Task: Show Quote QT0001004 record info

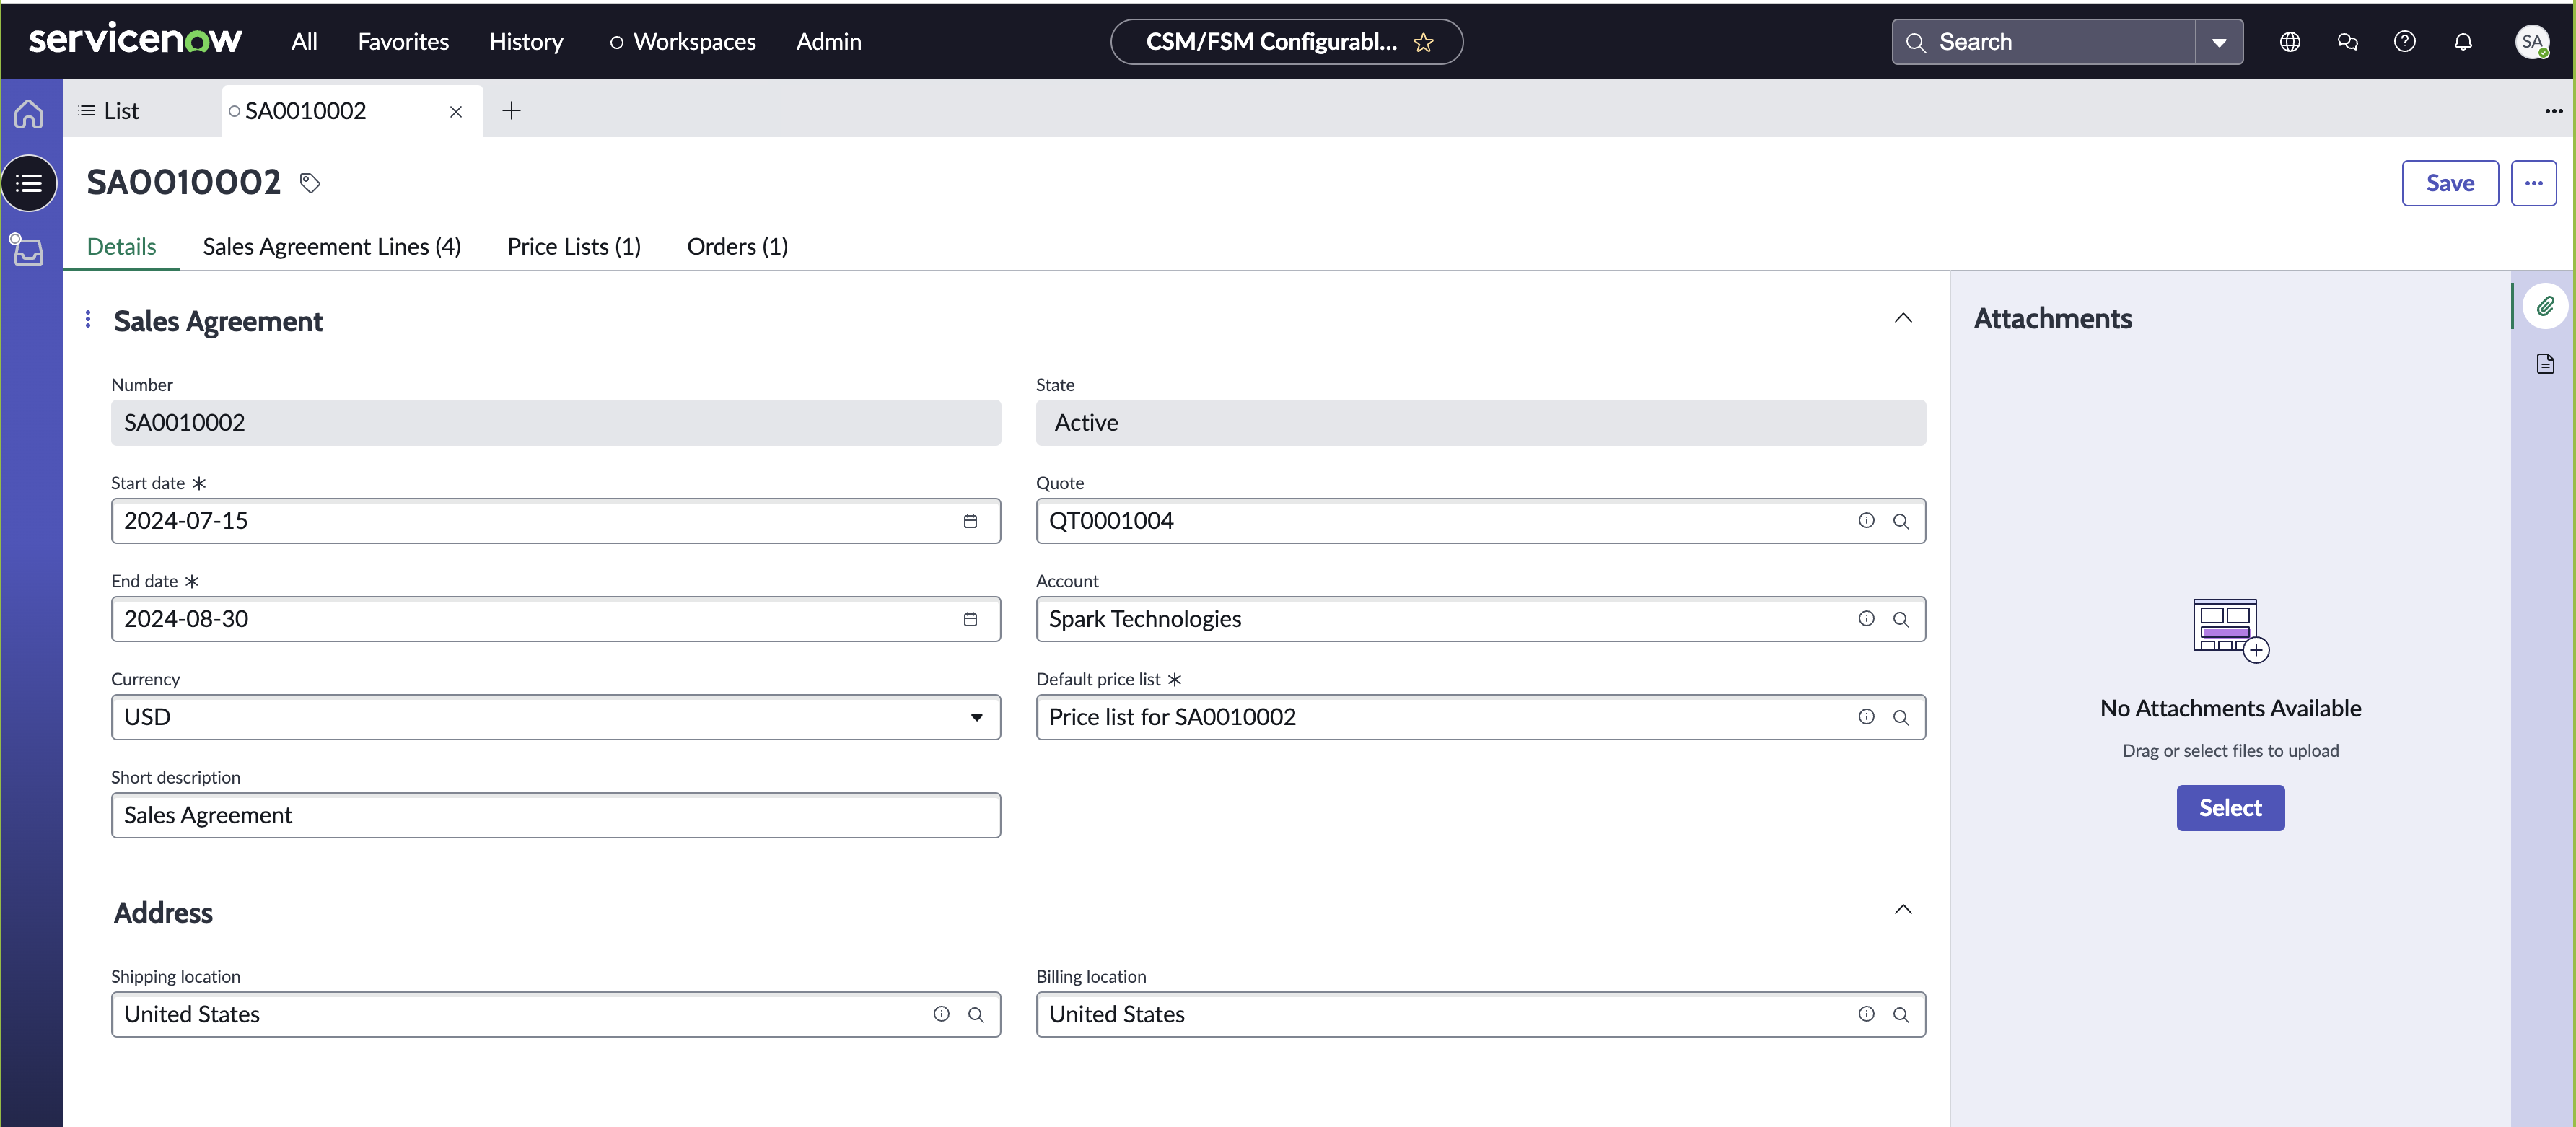Action: [1866, 521]
